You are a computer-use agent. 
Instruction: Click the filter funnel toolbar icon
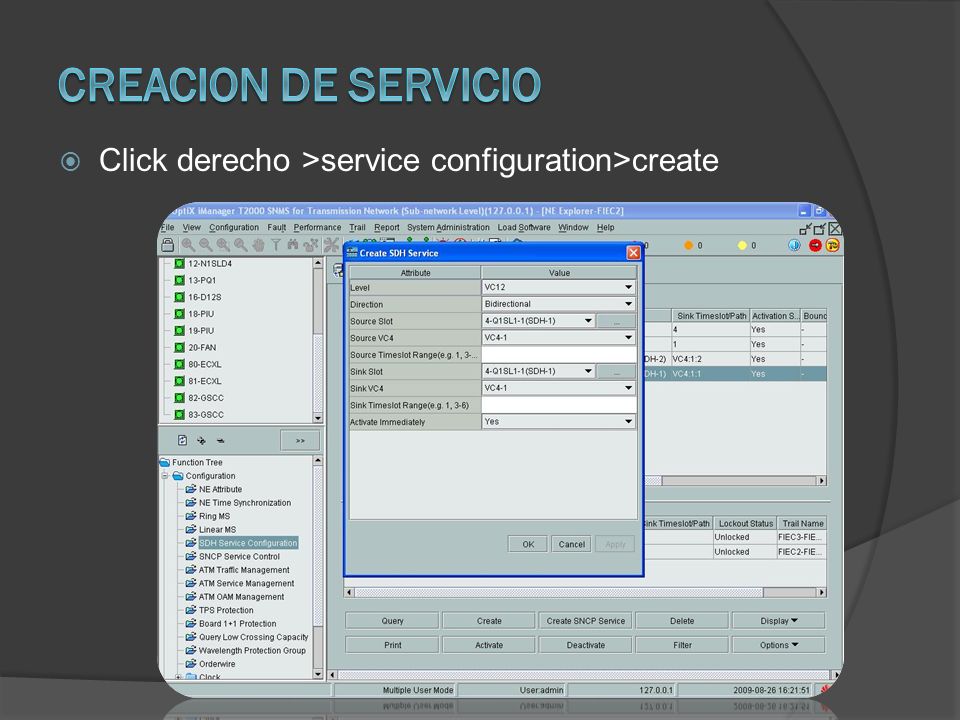click(x=276, y=245)
